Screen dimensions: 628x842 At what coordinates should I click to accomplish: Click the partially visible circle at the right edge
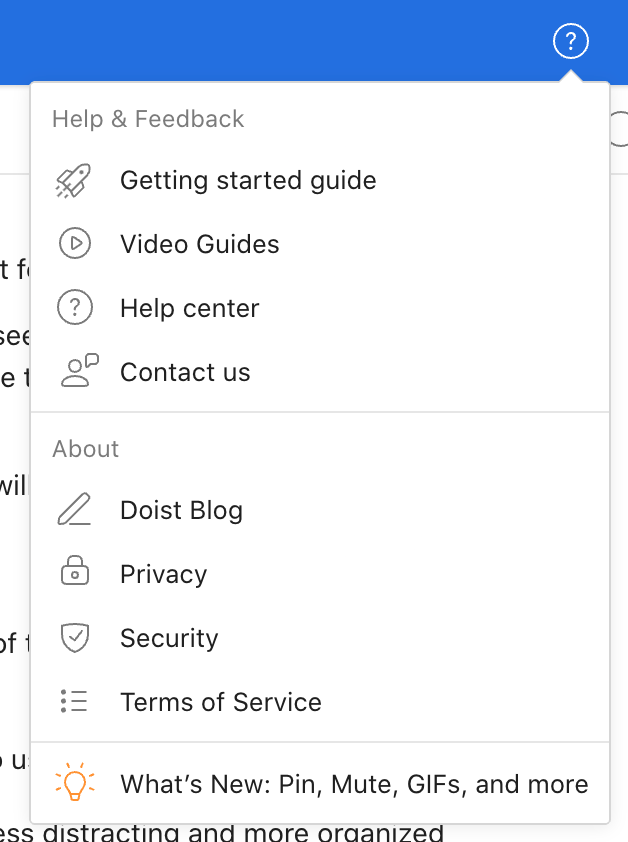622,128
